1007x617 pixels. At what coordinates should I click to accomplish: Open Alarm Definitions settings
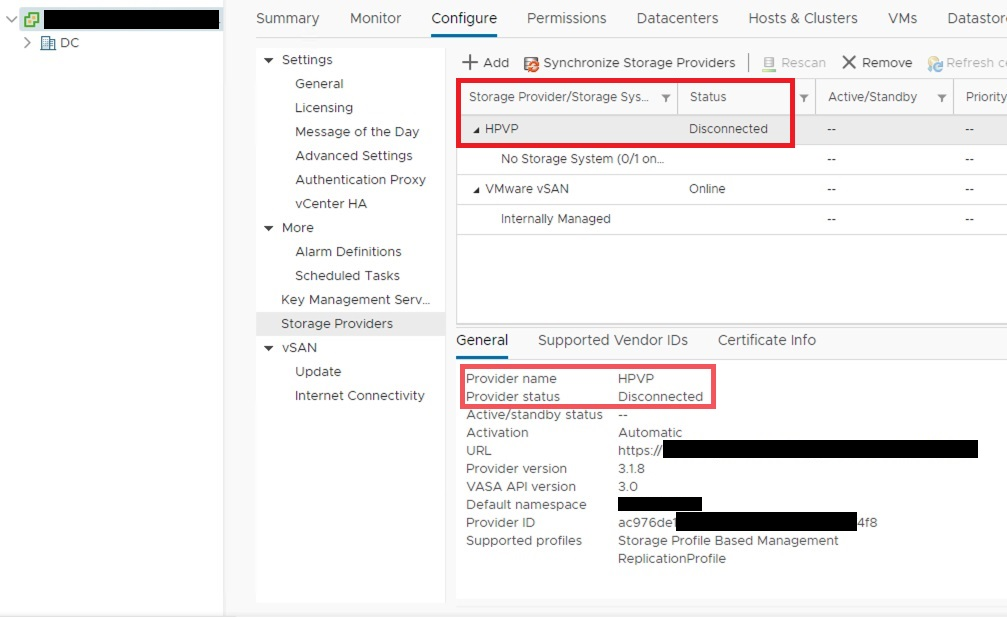(348, 252)
